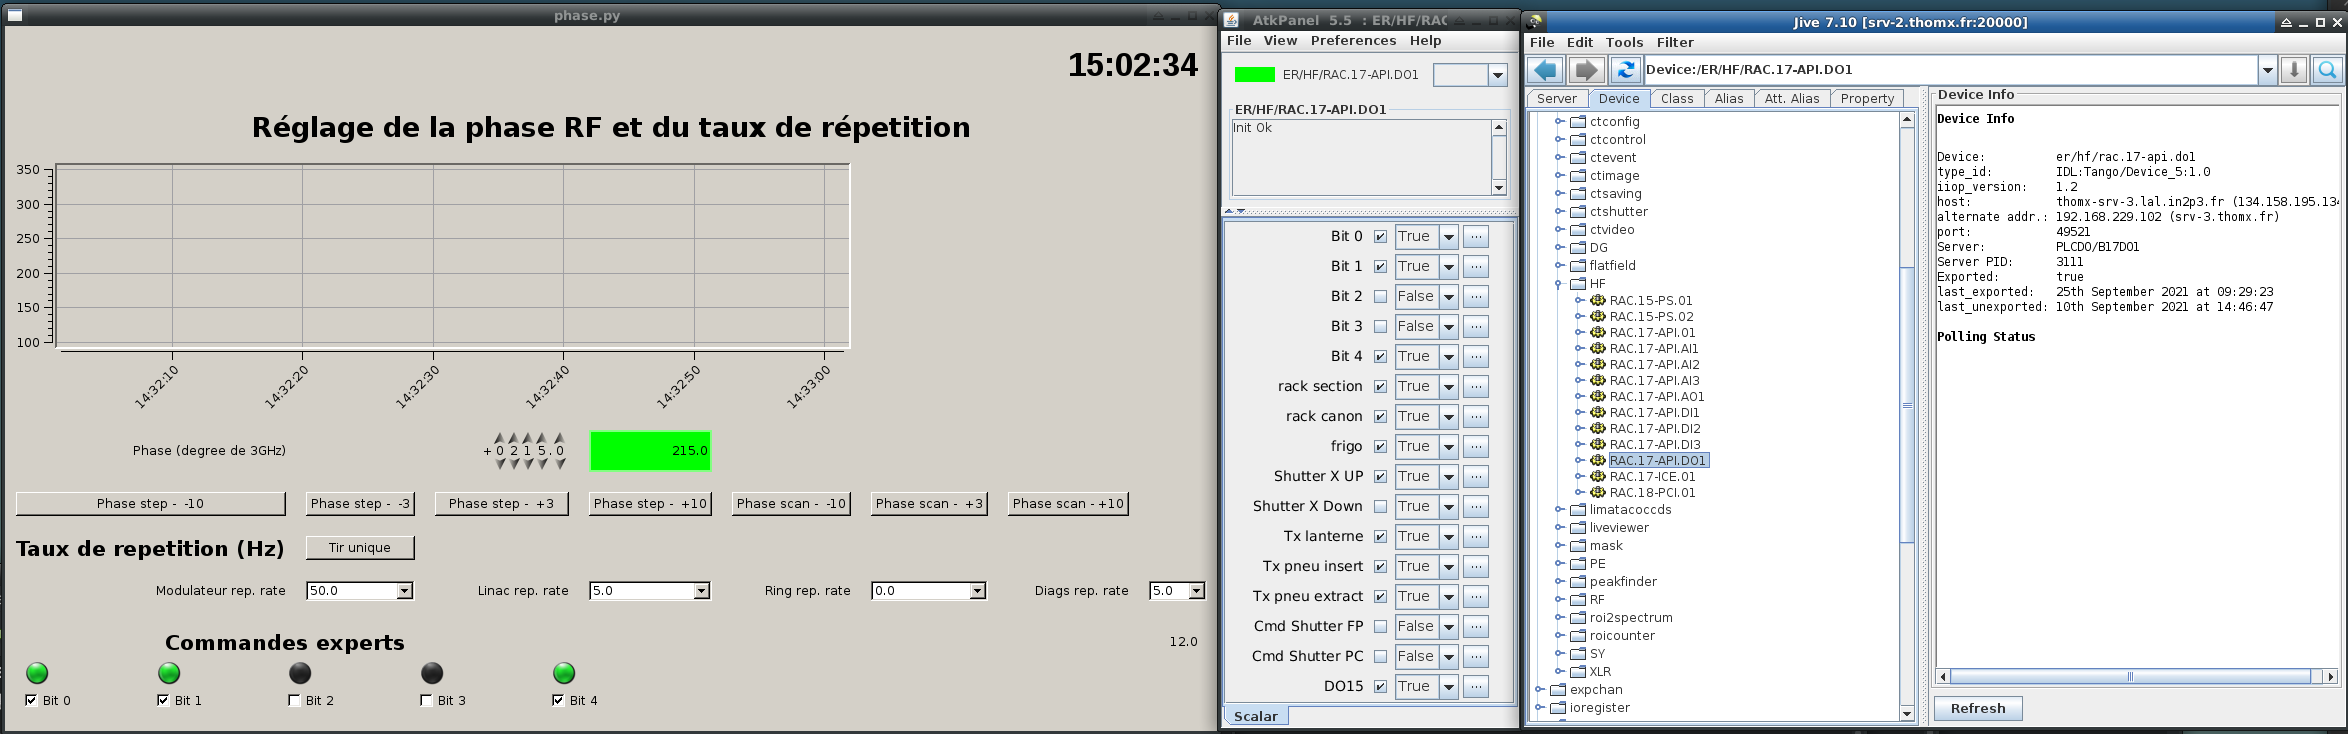Click the Device Info horizontal scrollbar

[x=2130, y=677]
